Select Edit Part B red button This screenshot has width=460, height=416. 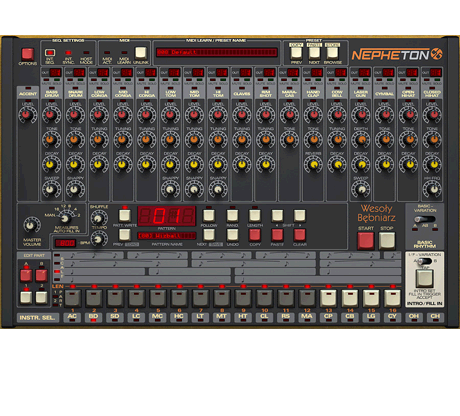[41, 276]
